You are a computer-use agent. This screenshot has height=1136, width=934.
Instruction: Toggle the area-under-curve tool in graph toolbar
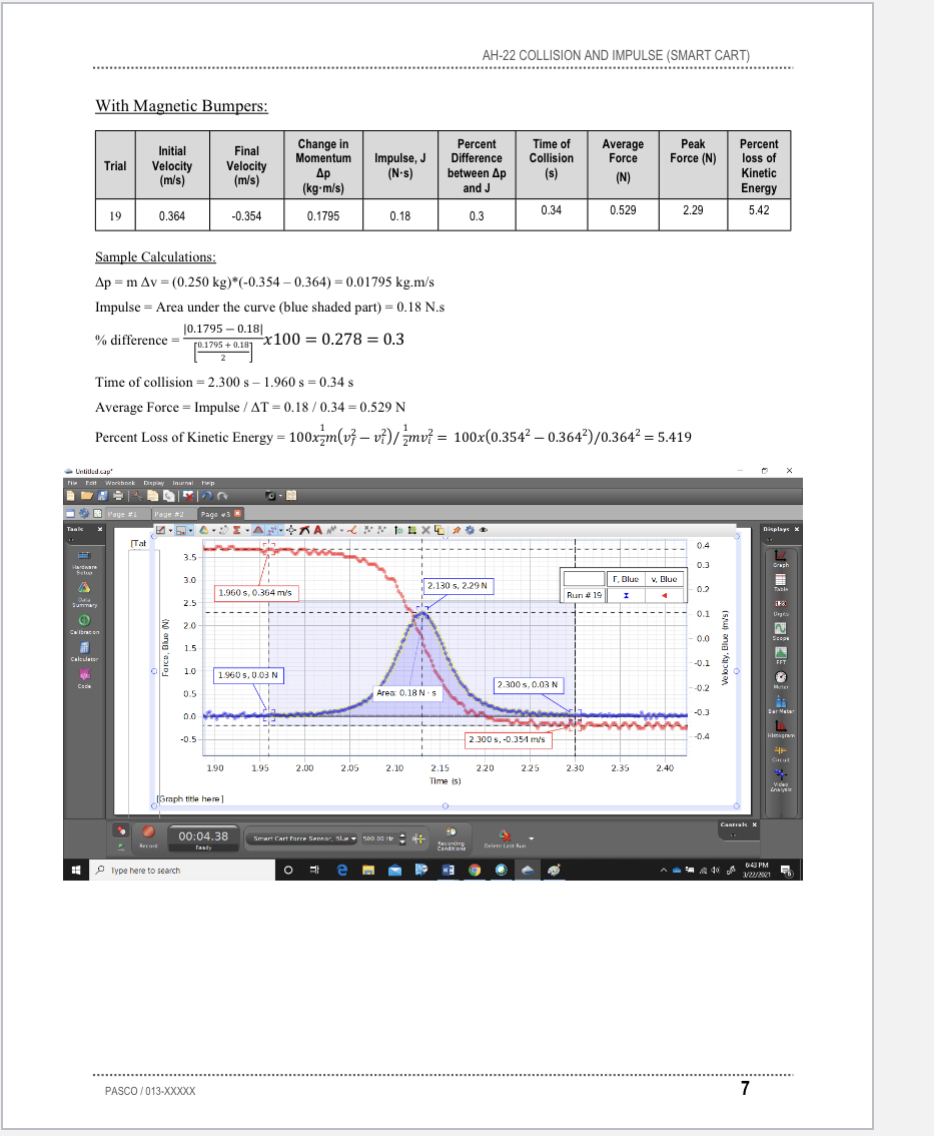(x=258, y=530)
